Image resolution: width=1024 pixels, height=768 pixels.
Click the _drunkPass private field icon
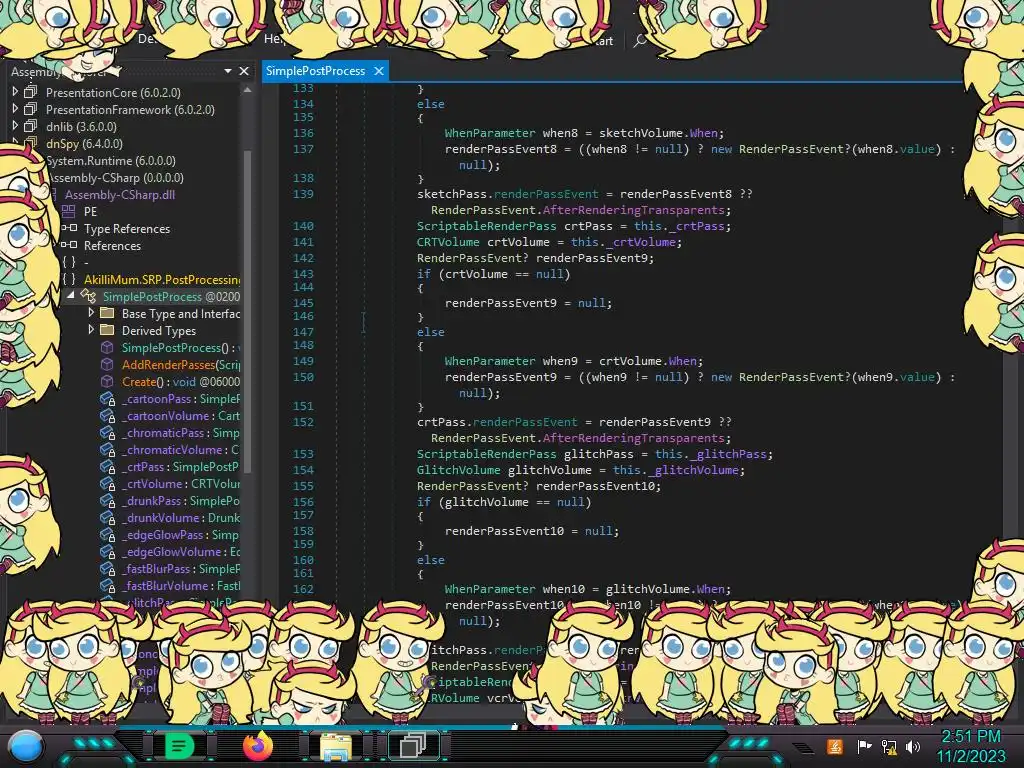tap(108, 500)
